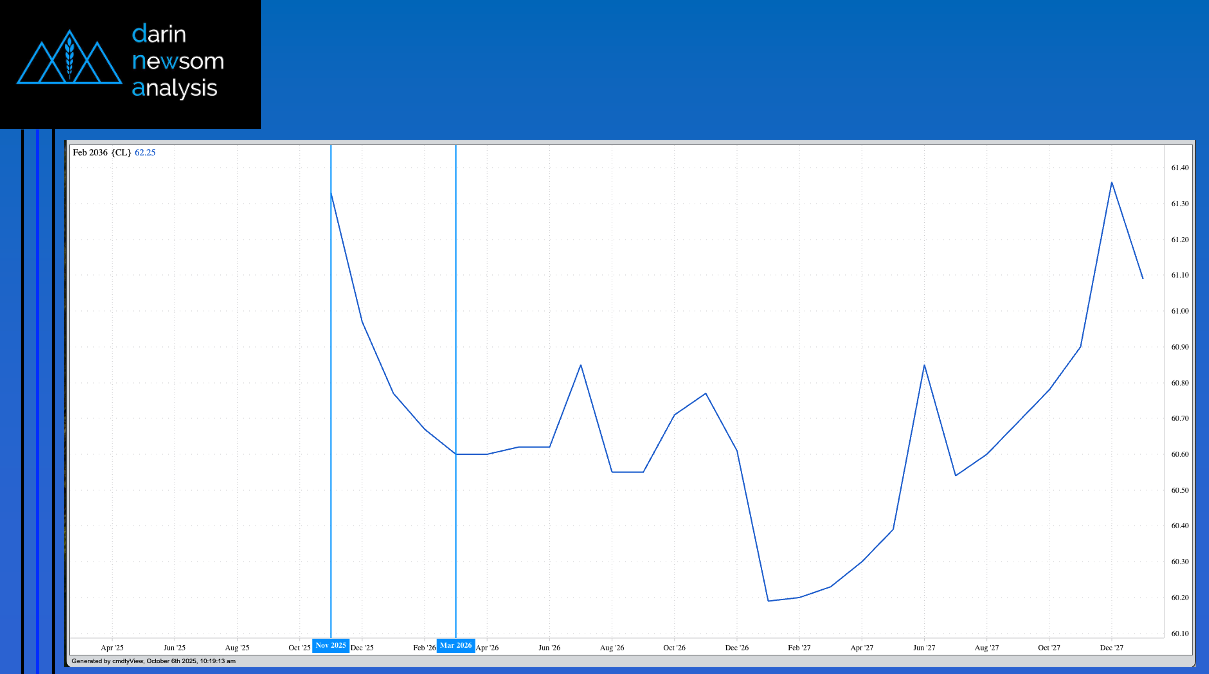
Task: Click the Jun '26 x-axis label
Action: pyautogui.click(x=549, y=648)
